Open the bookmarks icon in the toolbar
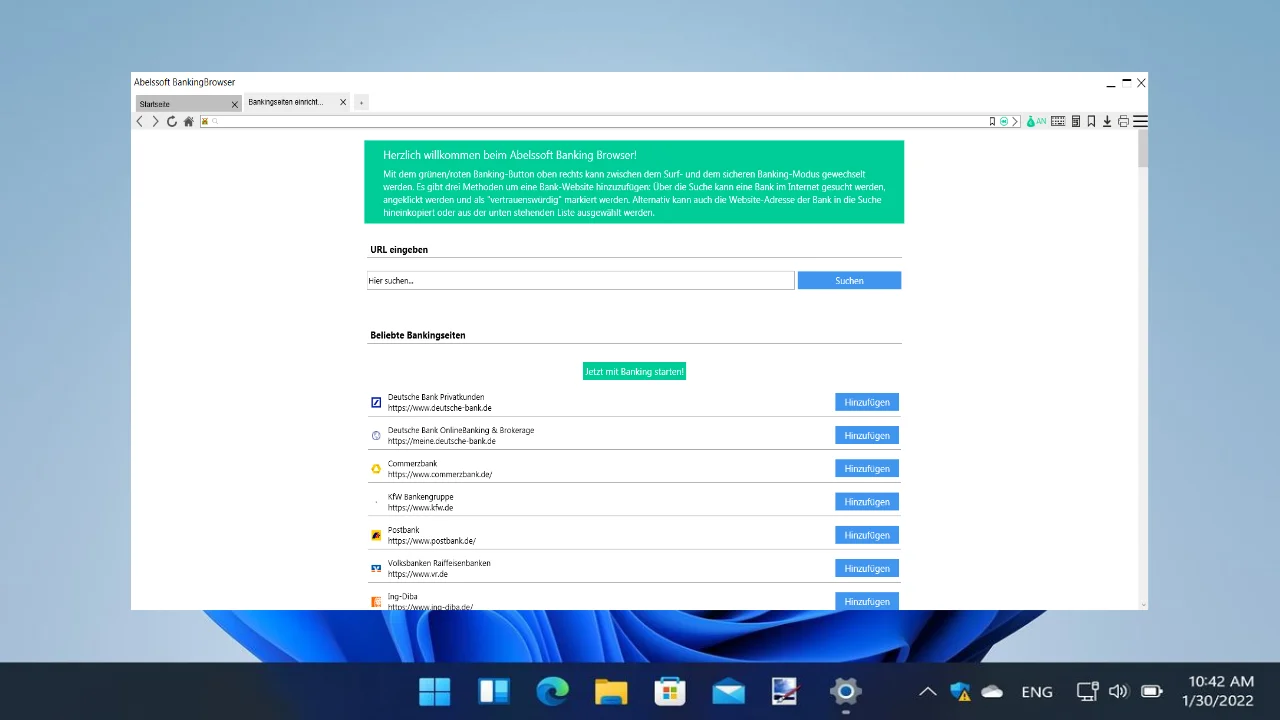Screen dimensions: 1280x720 tap(1091, 121)
